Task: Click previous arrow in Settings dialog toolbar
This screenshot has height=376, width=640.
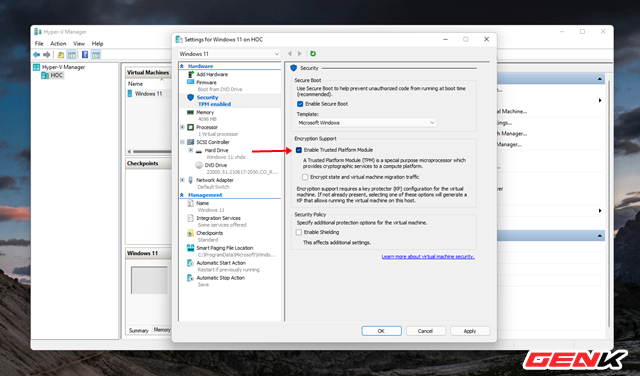Action: (x=290, y=53)
